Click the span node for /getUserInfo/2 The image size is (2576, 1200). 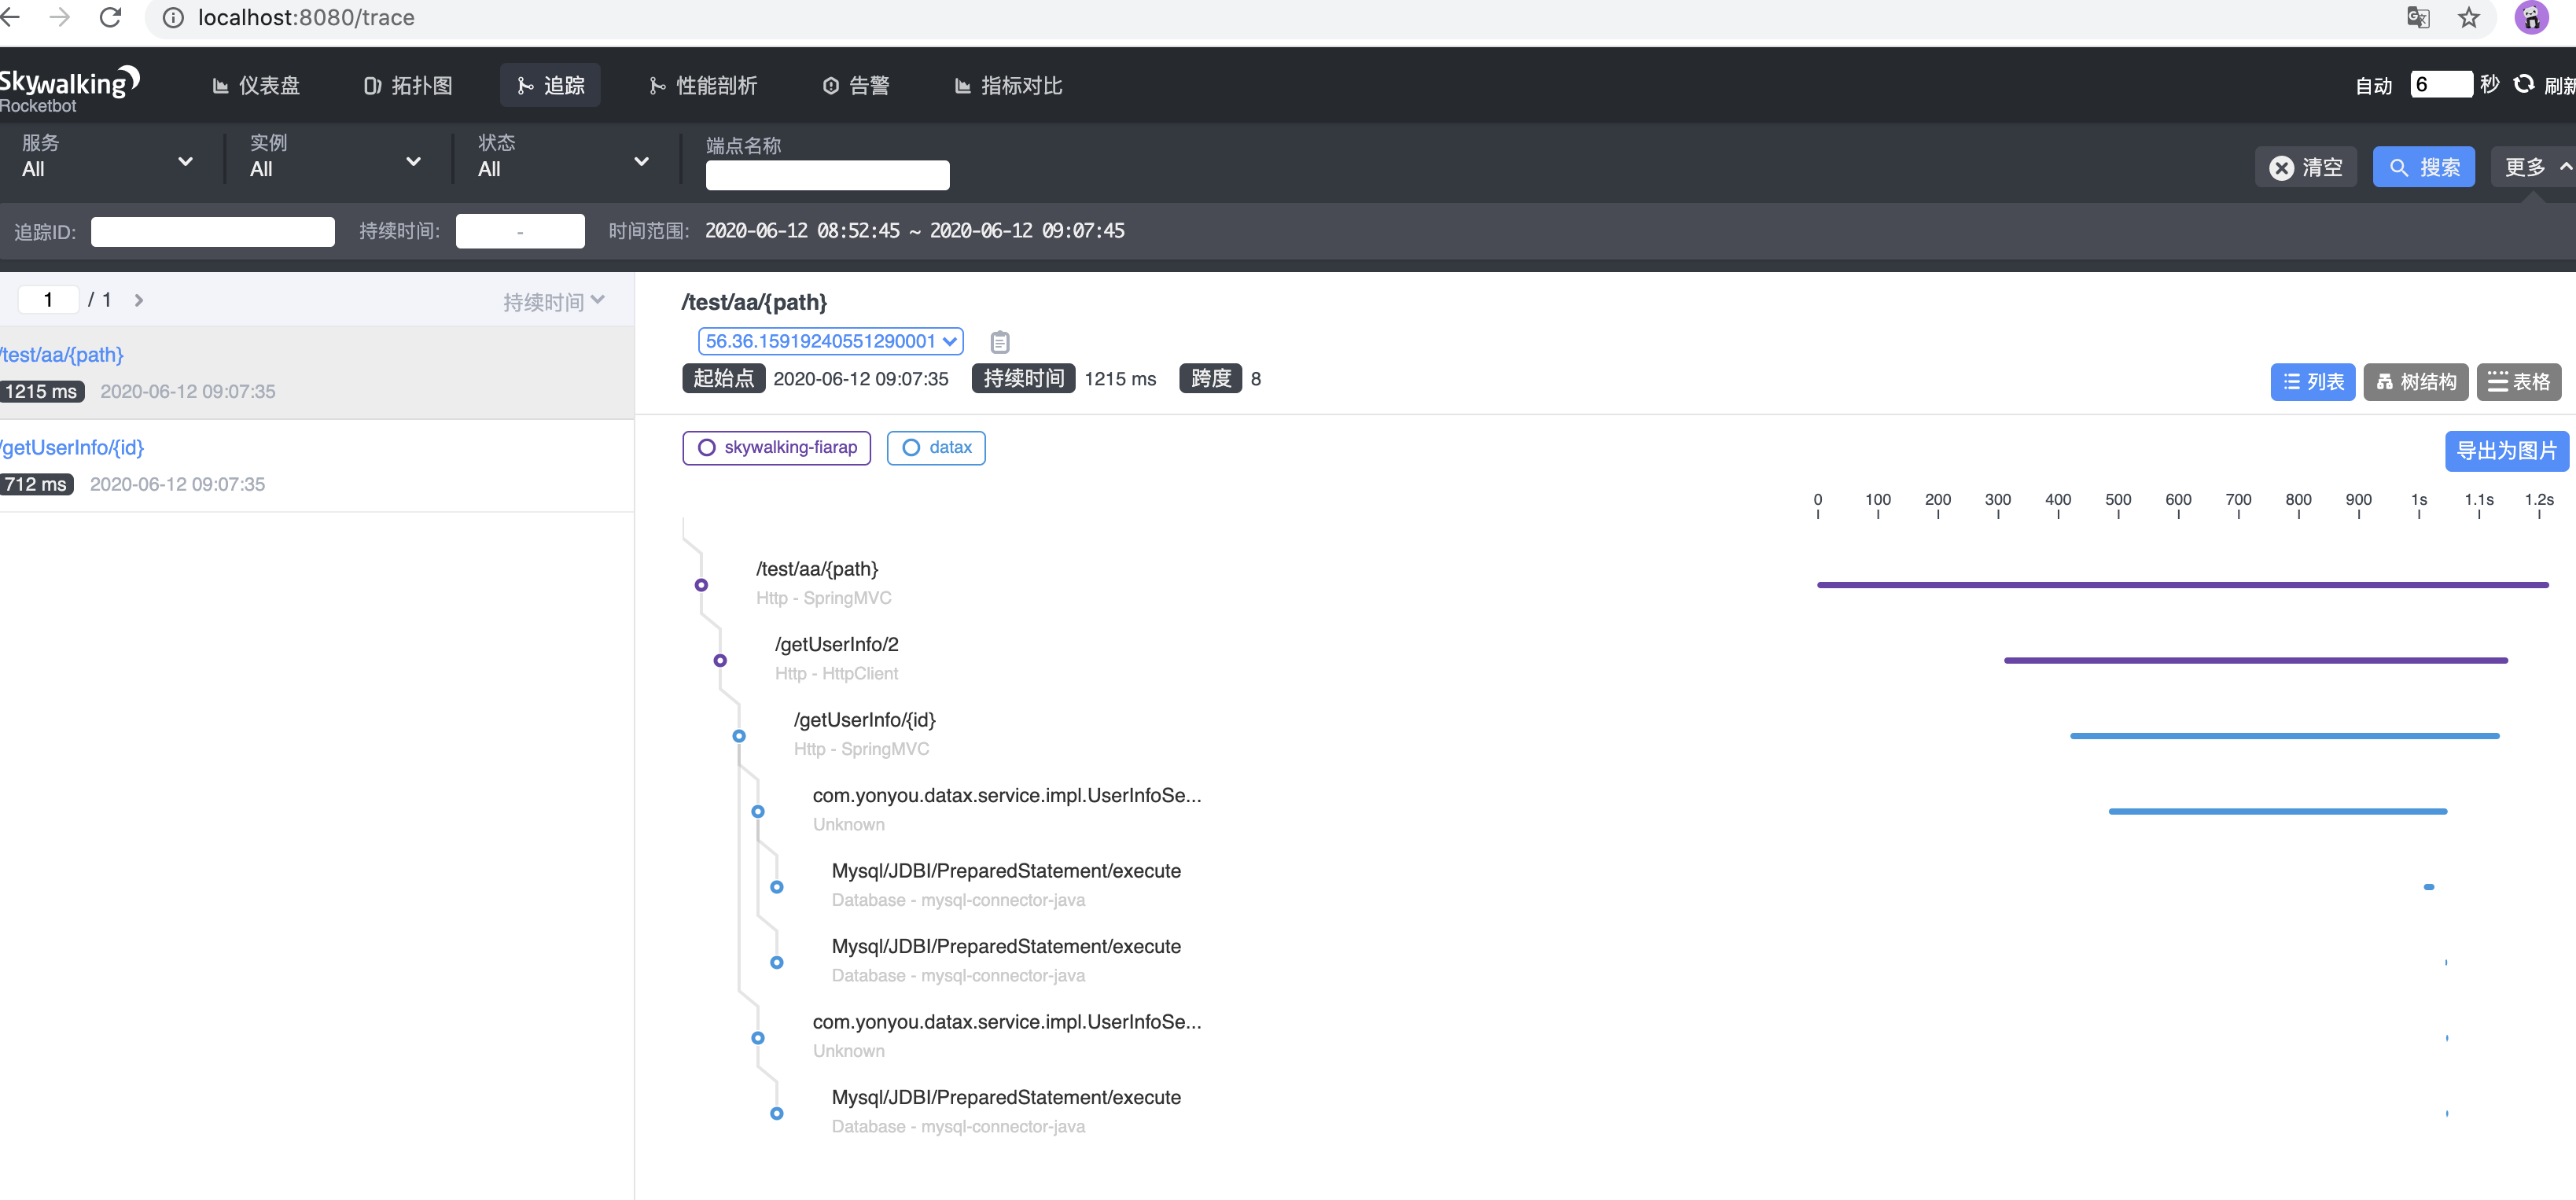click(x=720, y=661)
